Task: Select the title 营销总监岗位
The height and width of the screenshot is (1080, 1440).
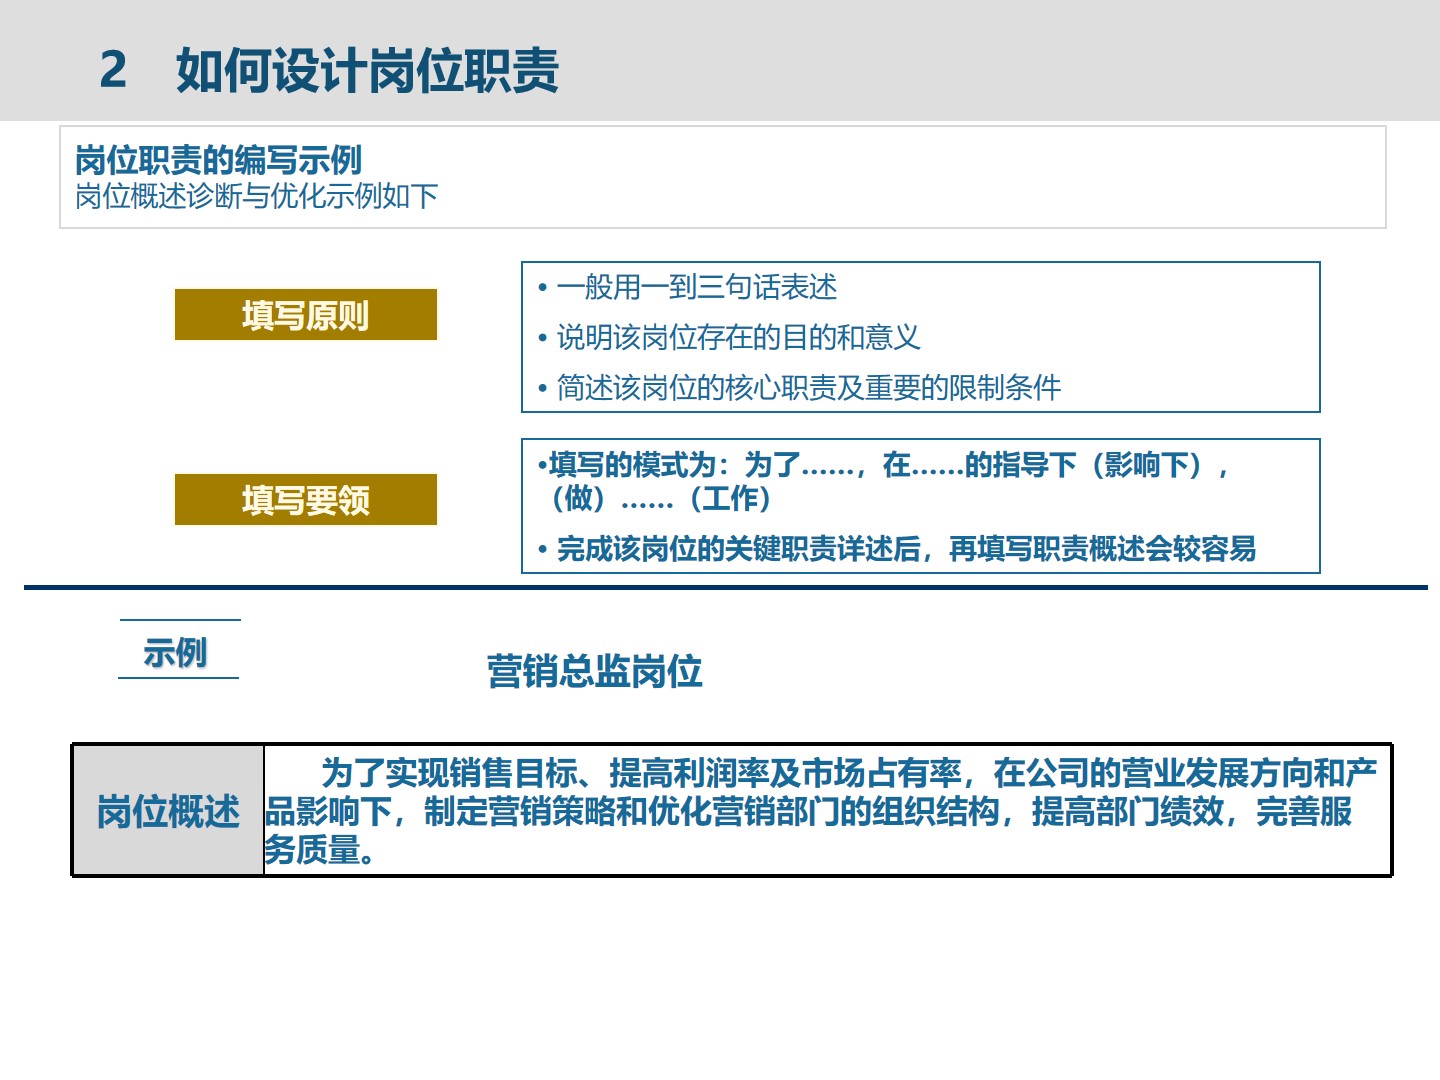Action: point(595,671)
